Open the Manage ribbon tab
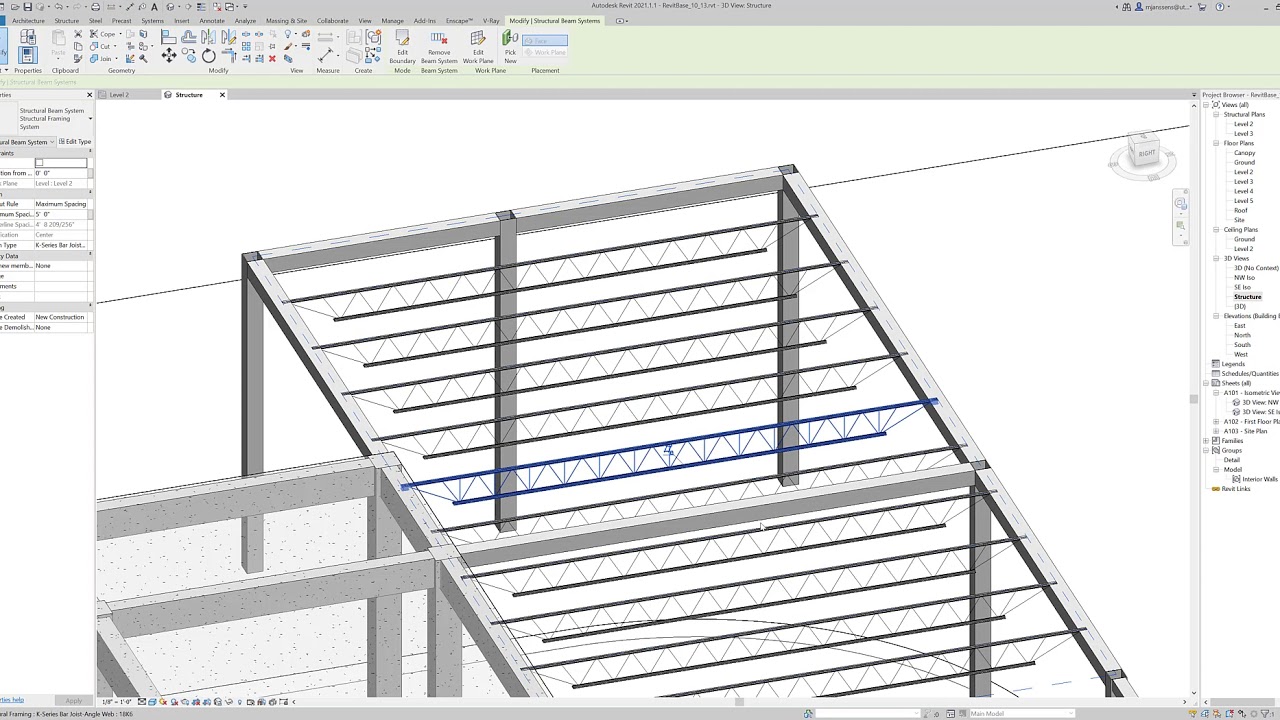Screen dimensions: 1280x720 pos(392,21)
